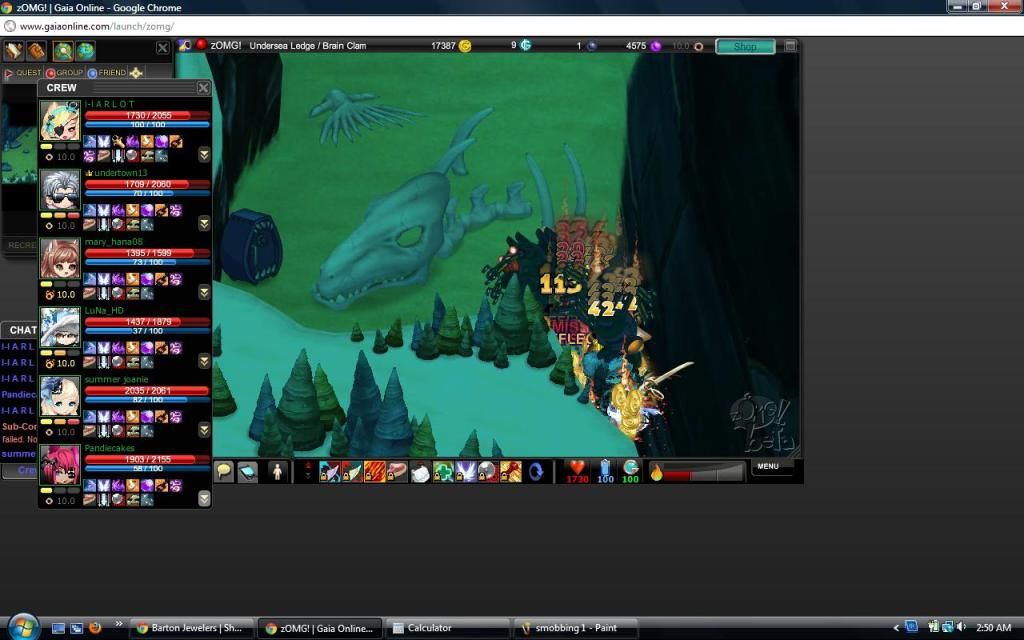
Task: Expand mary_hana08's crew member details
Action: pyautogui.click(x=204, y=292)
